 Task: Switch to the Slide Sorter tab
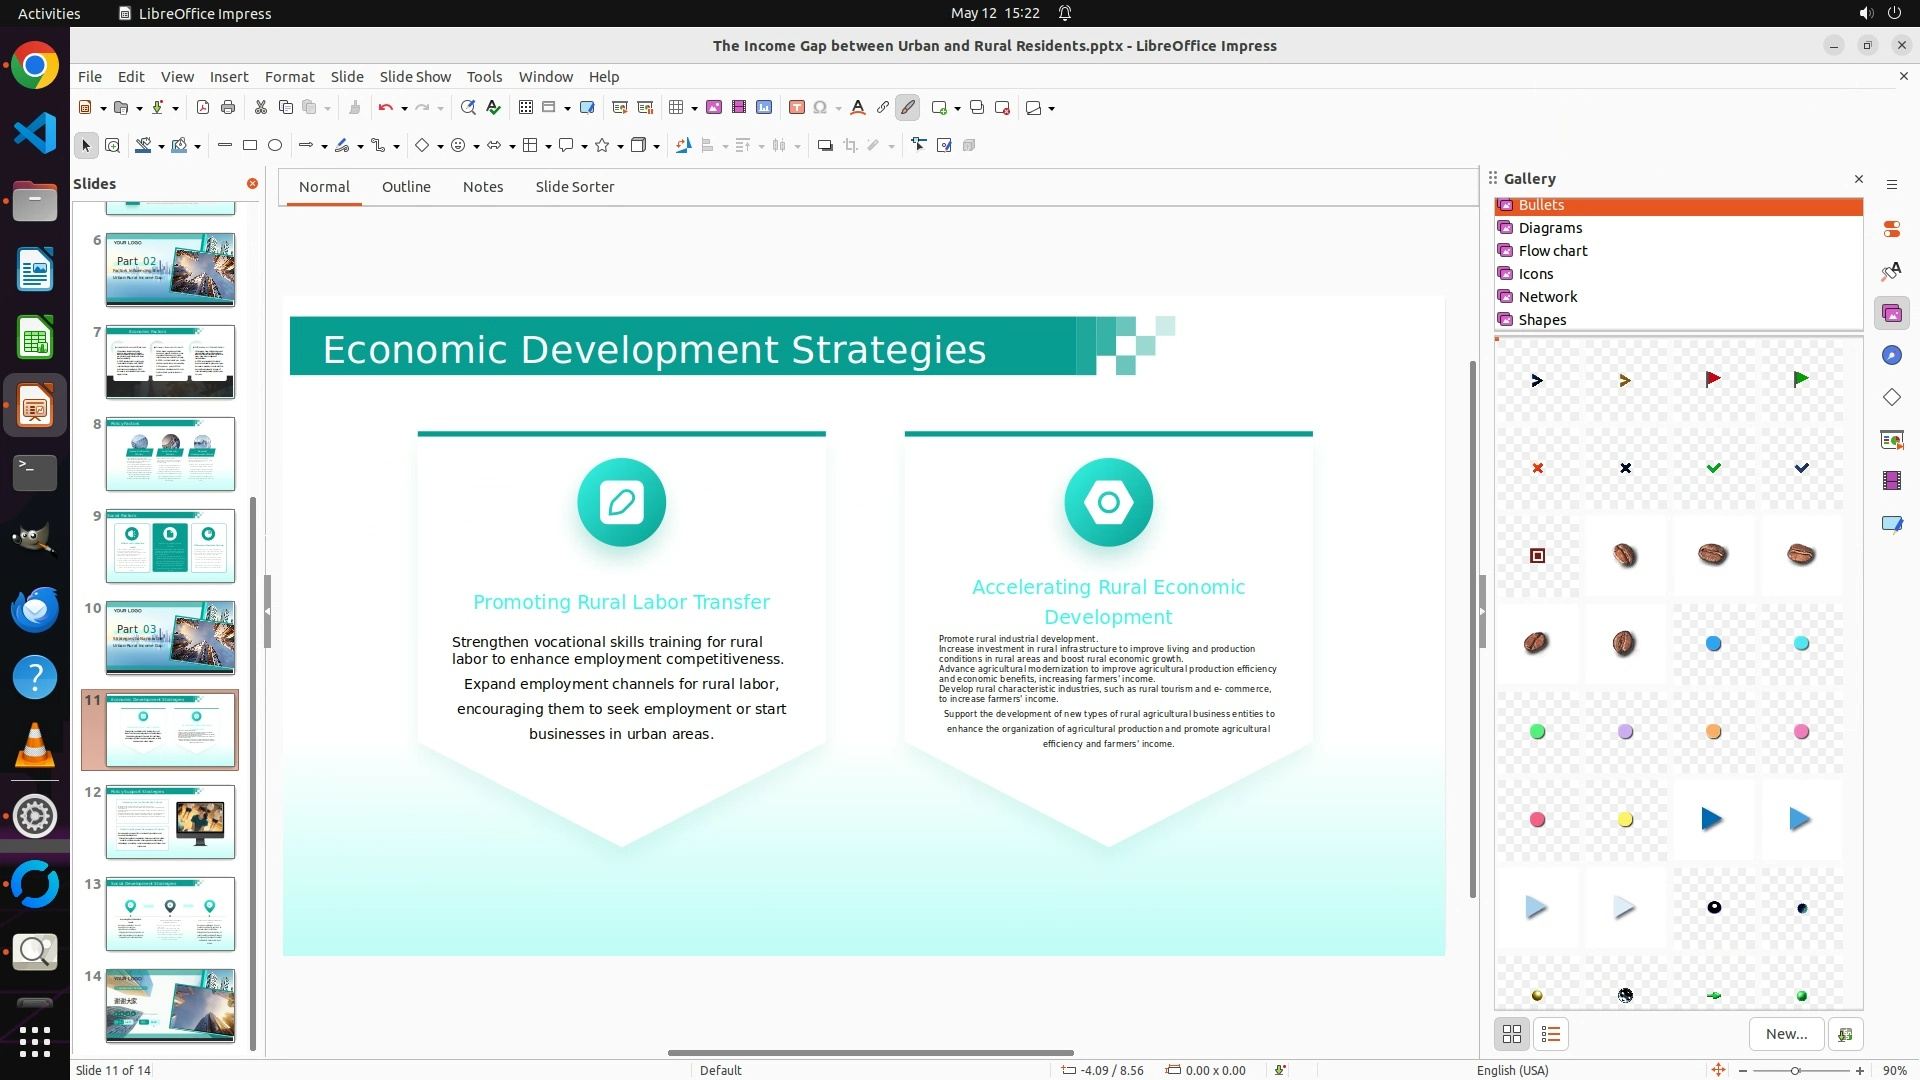coord(574,187)
